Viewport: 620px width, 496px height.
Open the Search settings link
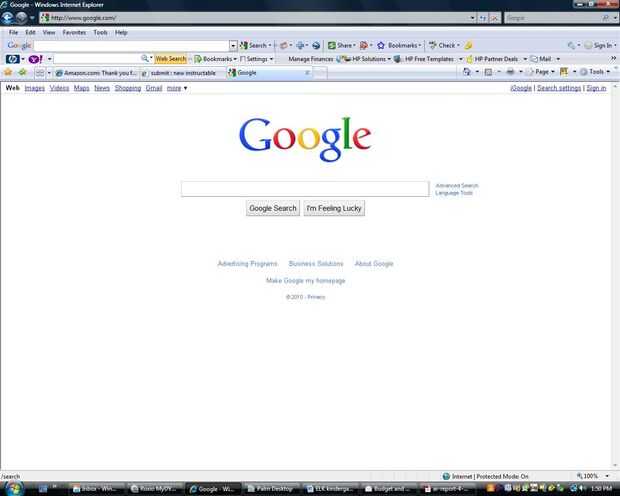(559, 88)
